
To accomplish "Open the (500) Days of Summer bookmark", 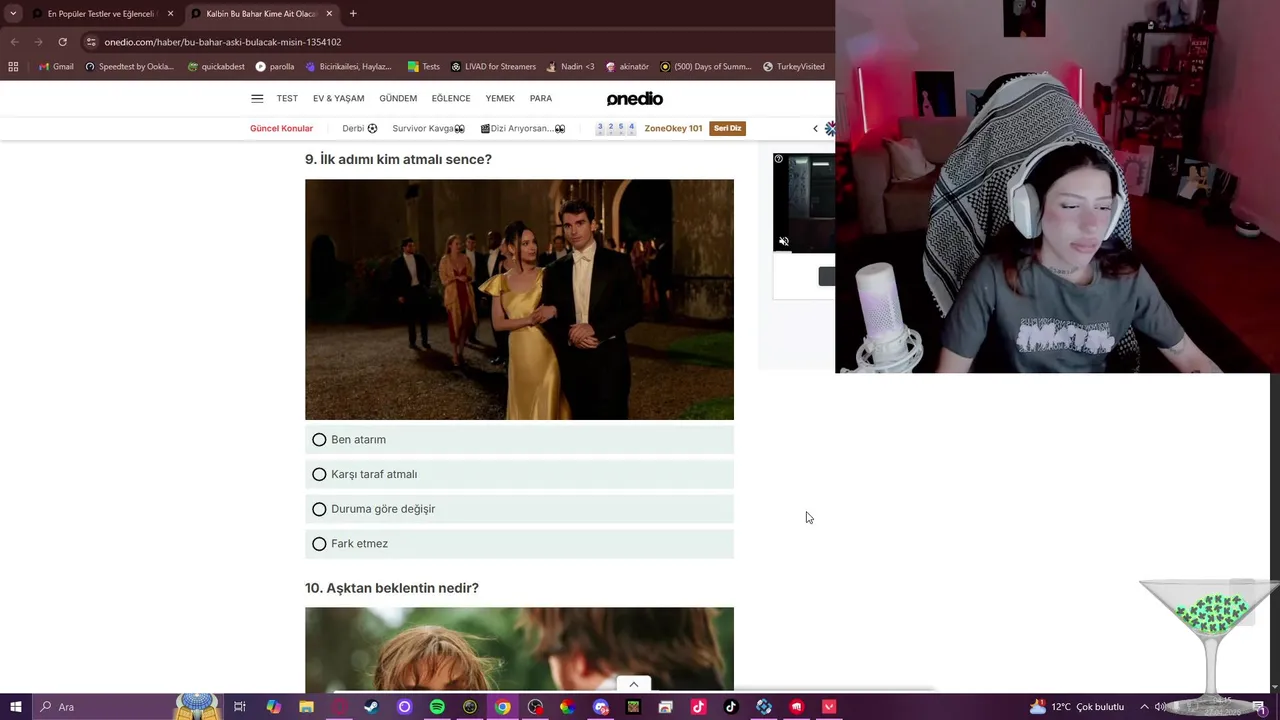I will coord(706,67).
